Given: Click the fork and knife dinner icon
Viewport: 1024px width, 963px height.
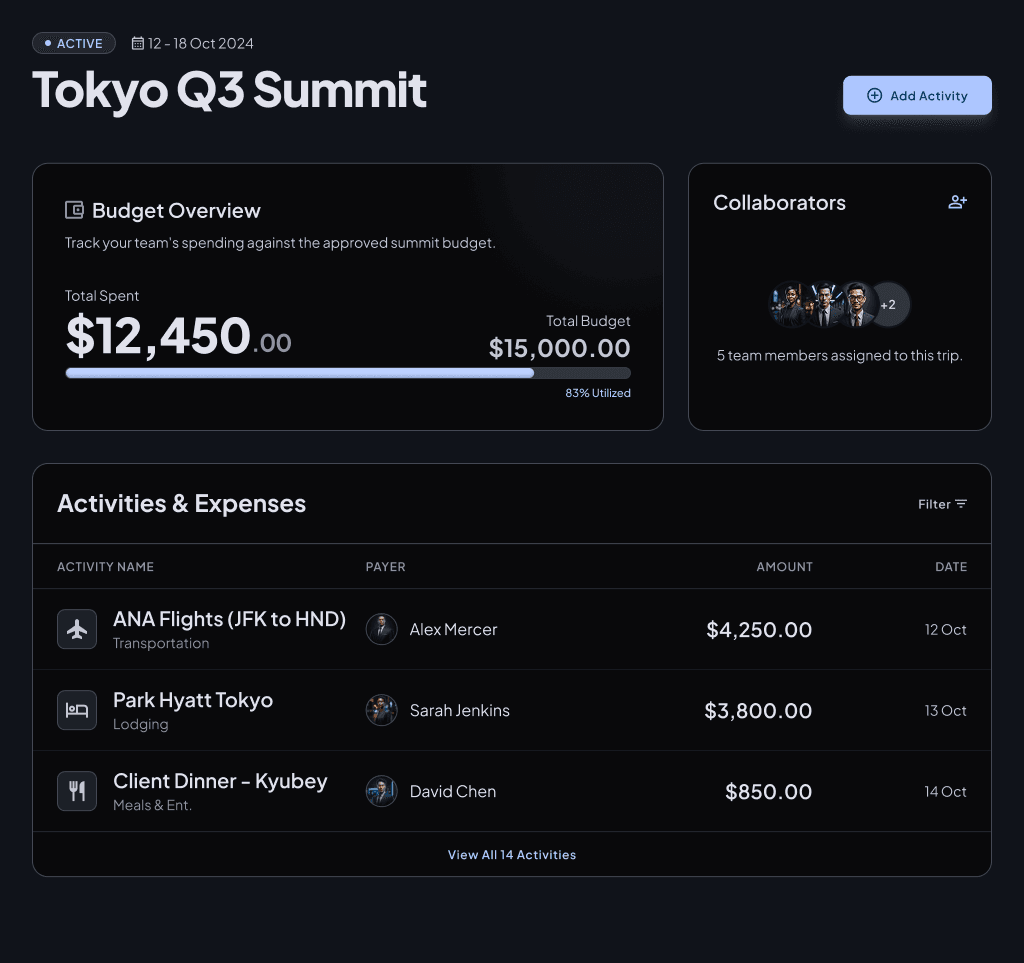Looking at the screenshot, I should [77, 791].
